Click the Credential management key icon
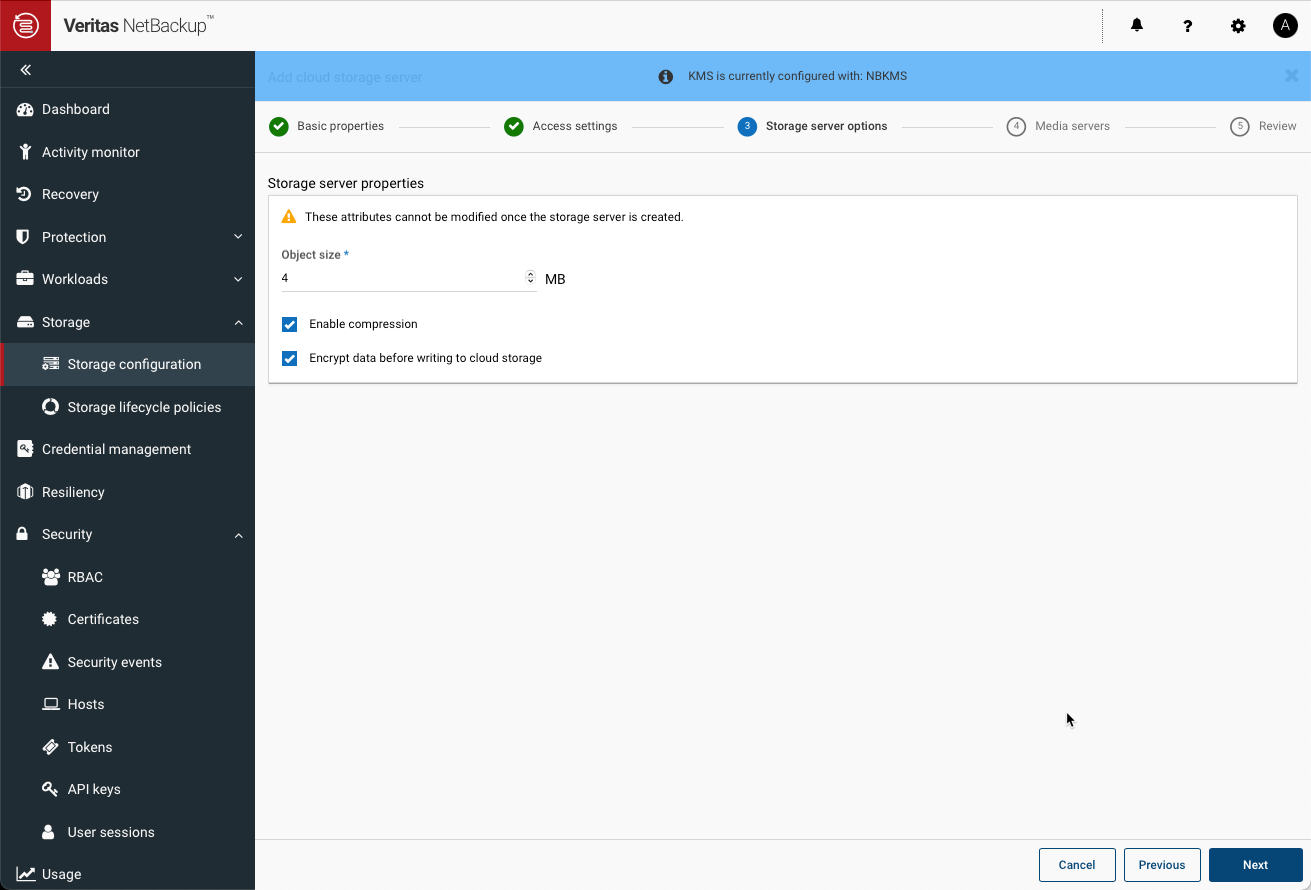 25,449
